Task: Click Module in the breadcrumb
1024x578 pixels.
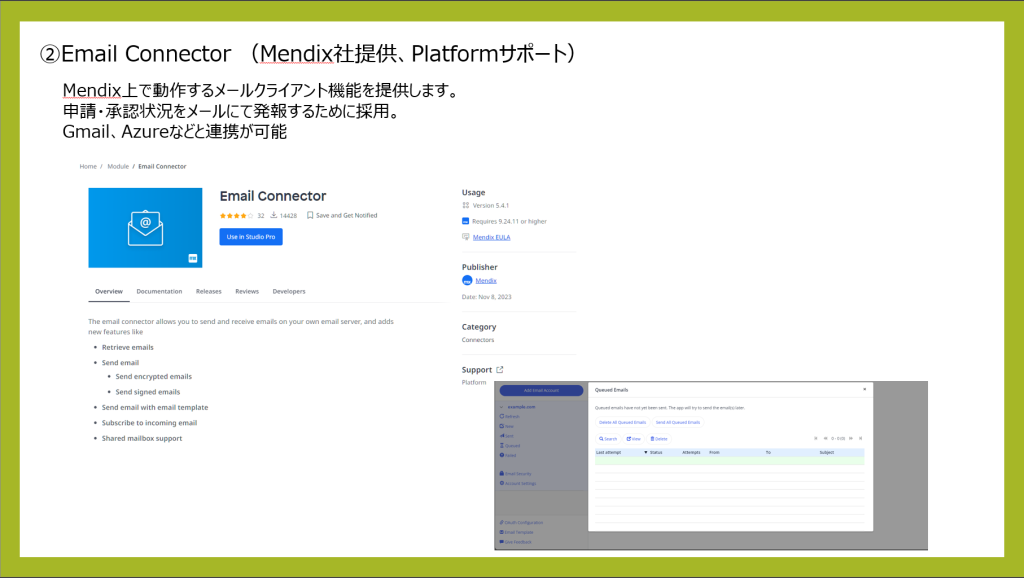Action: coord(117,166)
